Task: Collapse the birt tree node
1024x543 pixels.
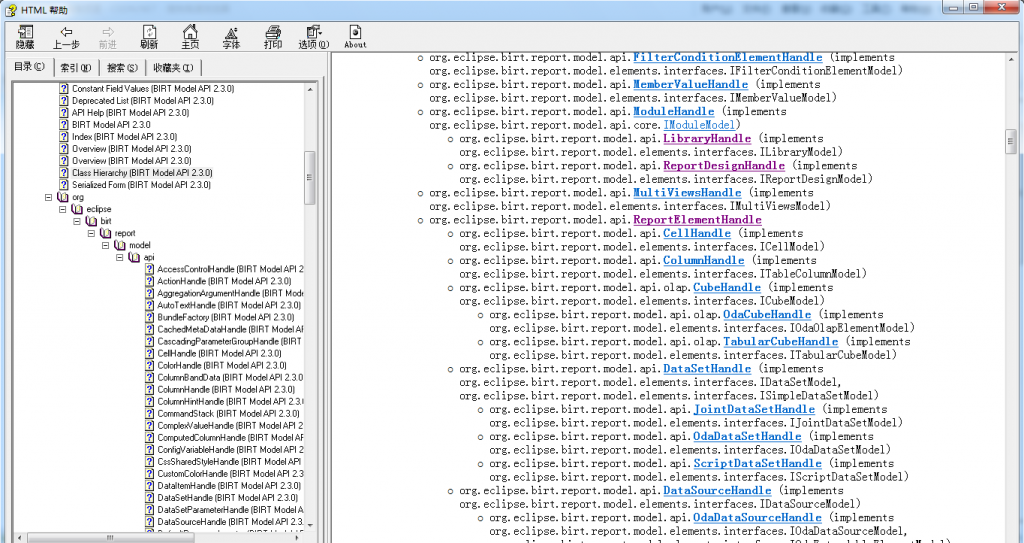Action: (77, 221)
